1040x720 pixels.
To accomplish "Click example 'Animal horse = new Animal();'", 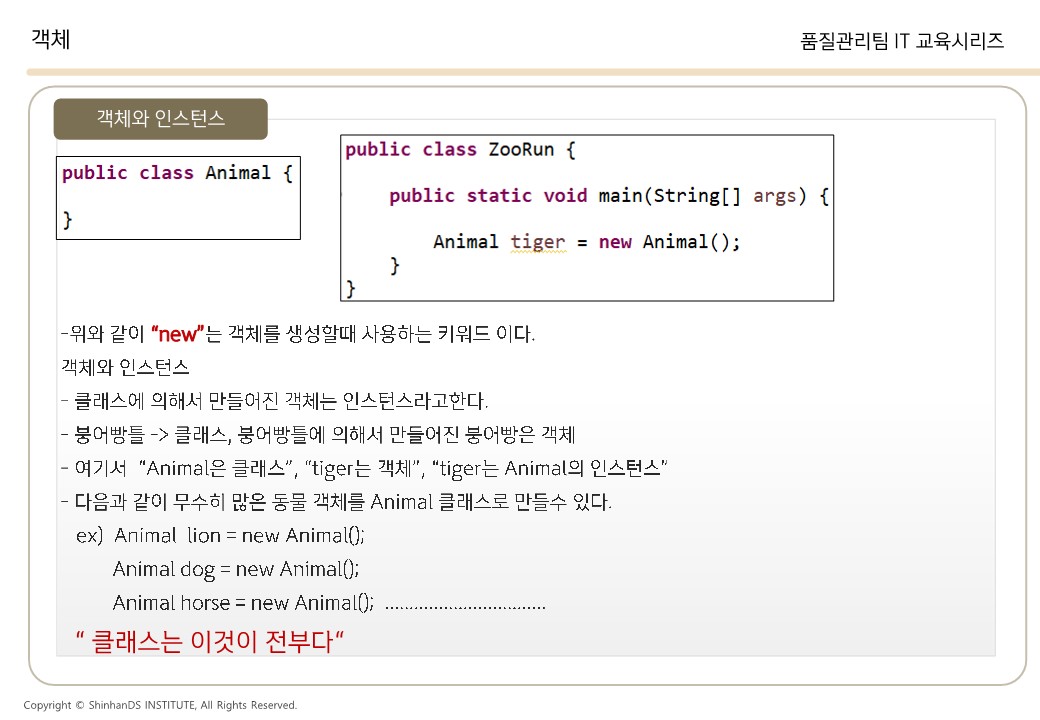I will pos(243,603).
